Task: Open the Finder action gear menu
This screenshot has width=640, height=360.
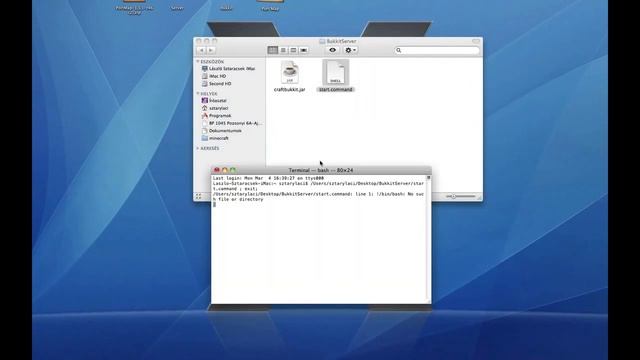Action: click(x=350, y=50)
